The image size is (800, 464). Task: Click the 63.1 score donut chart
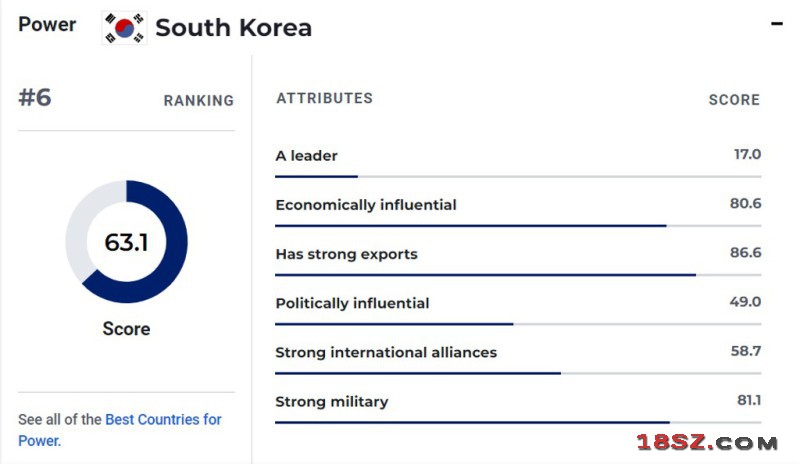click(x=127, y=241)
